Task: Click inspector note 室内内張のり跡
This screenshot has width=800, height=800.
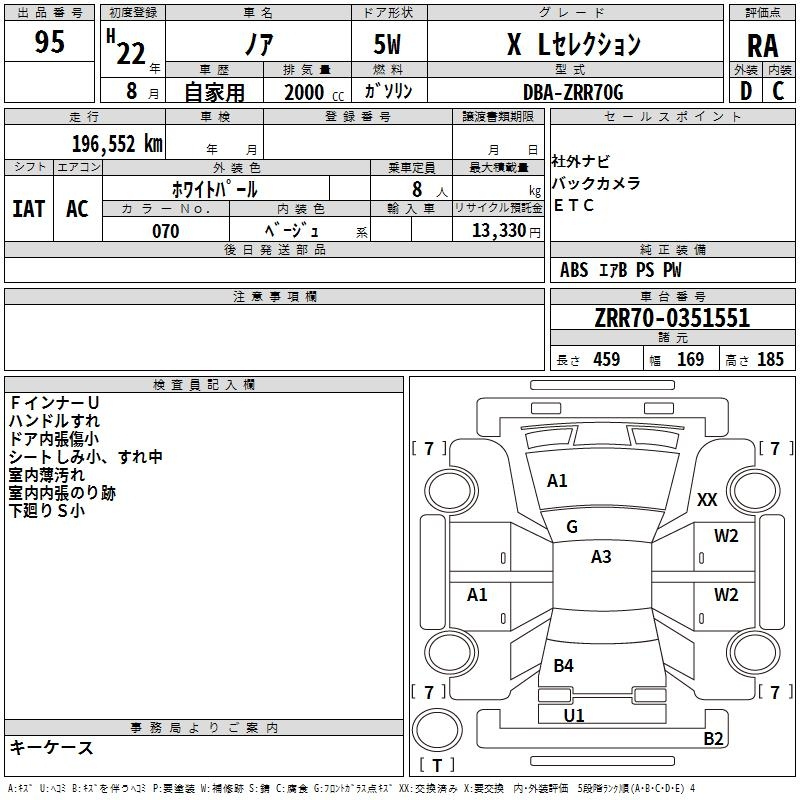Action: pyautogui.click(x=62, y=492)
